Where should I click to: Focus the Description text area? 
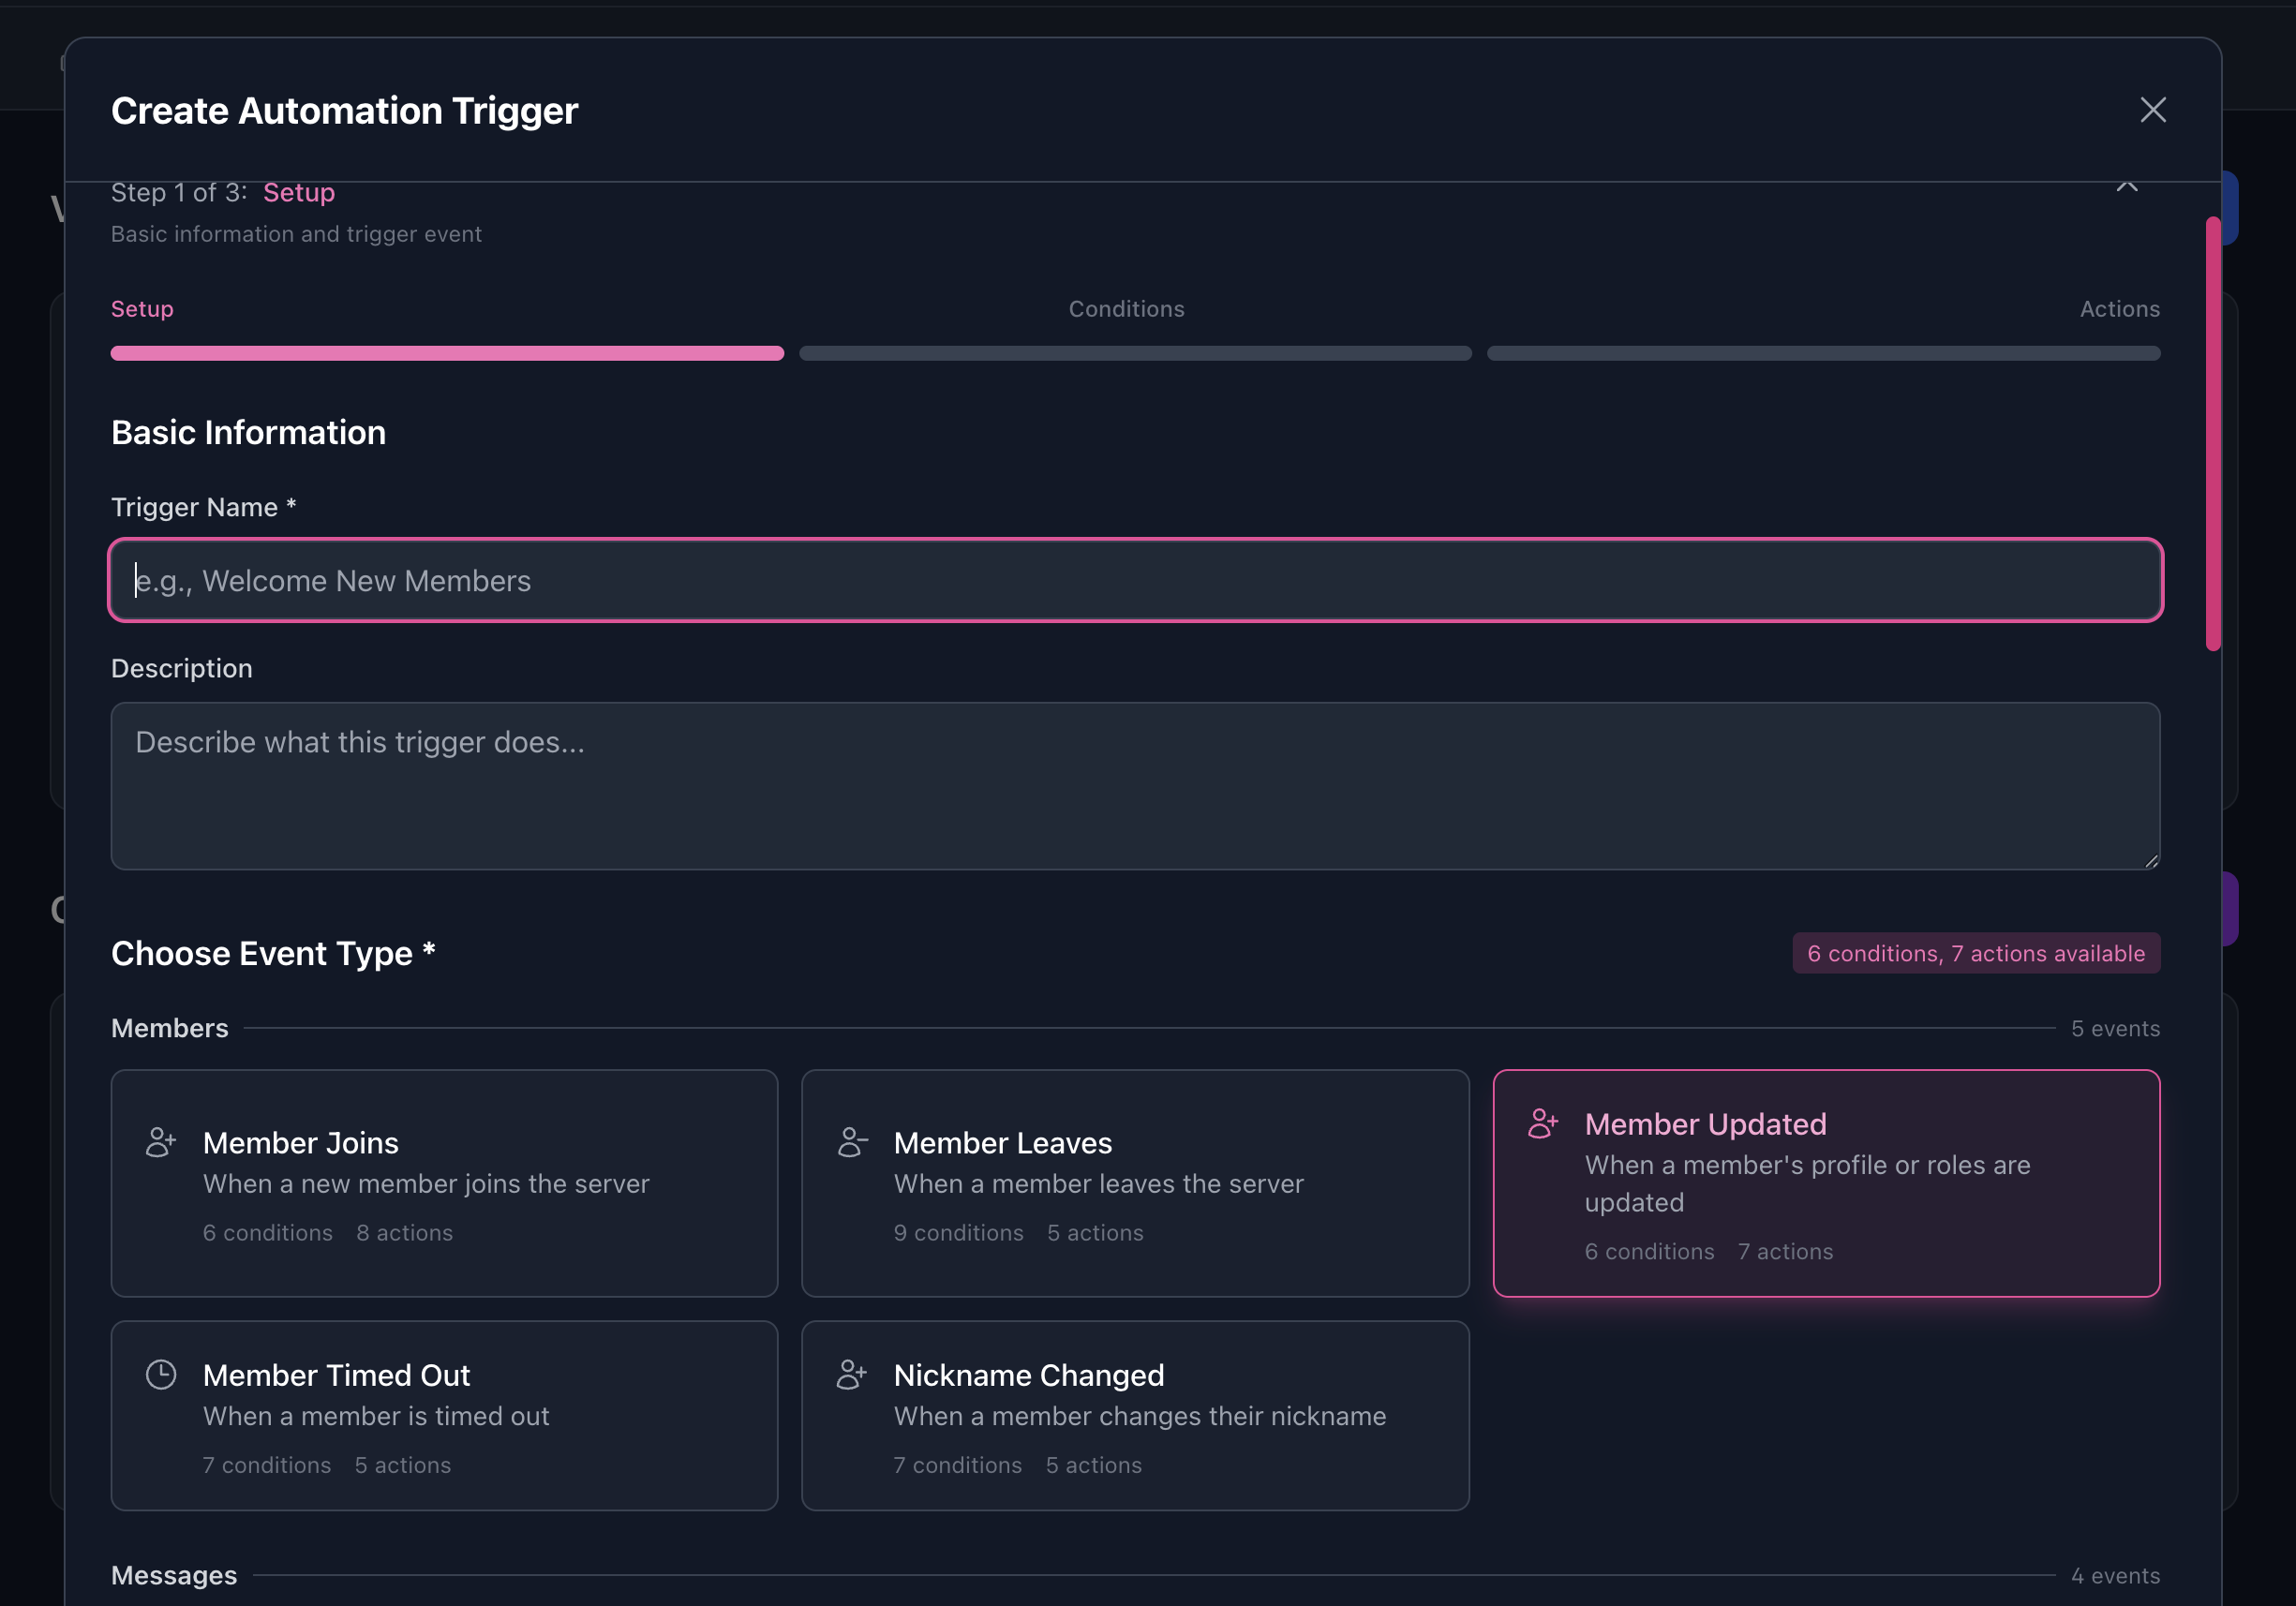(1135, 786)
